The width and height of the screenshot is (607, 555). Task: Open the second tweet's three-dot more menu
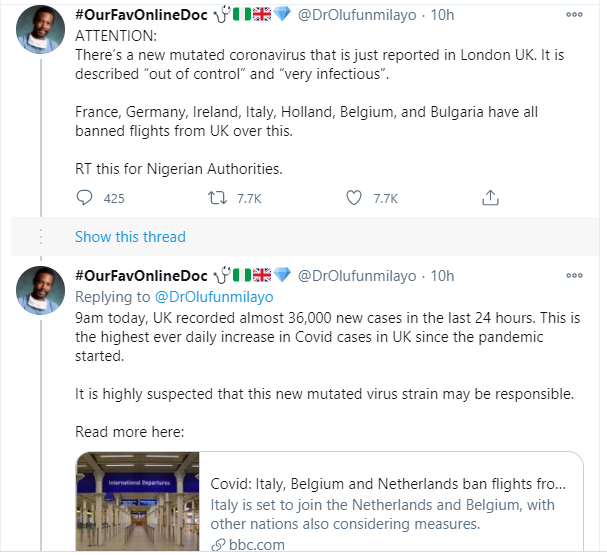coord(574,275)
